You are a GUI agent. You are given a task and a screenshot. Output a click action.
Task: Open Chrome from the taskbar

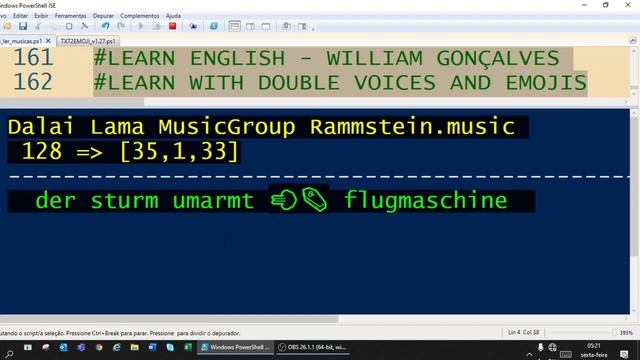pyautogui.click(x=99, y=347)
